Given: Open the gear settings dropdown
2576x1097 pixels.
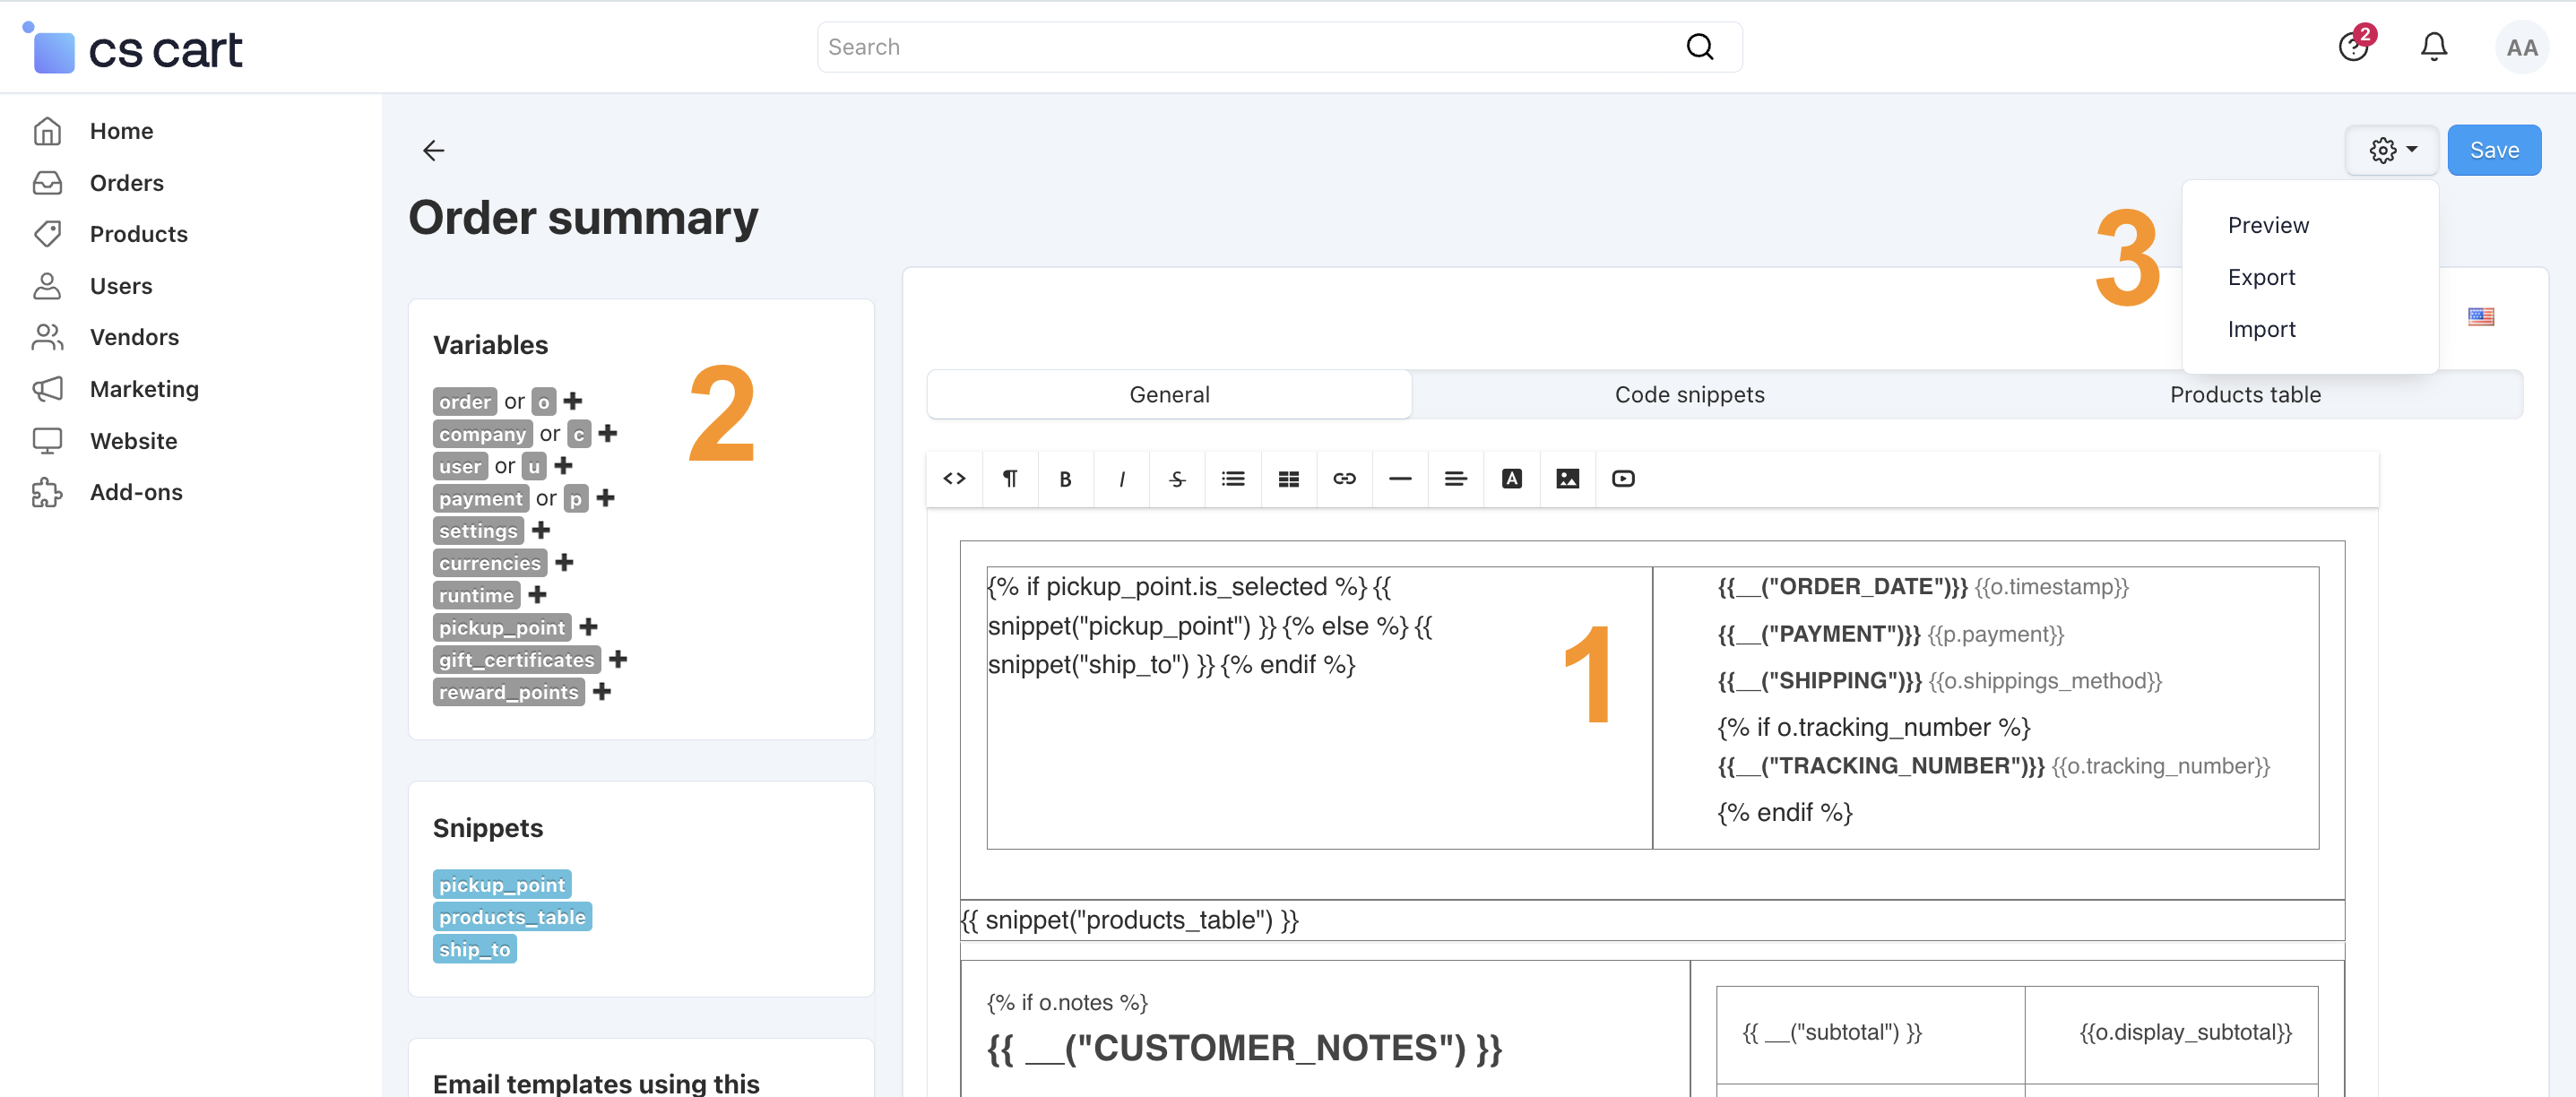Looking at the screenshot, I should click(x=2392, y=150).
